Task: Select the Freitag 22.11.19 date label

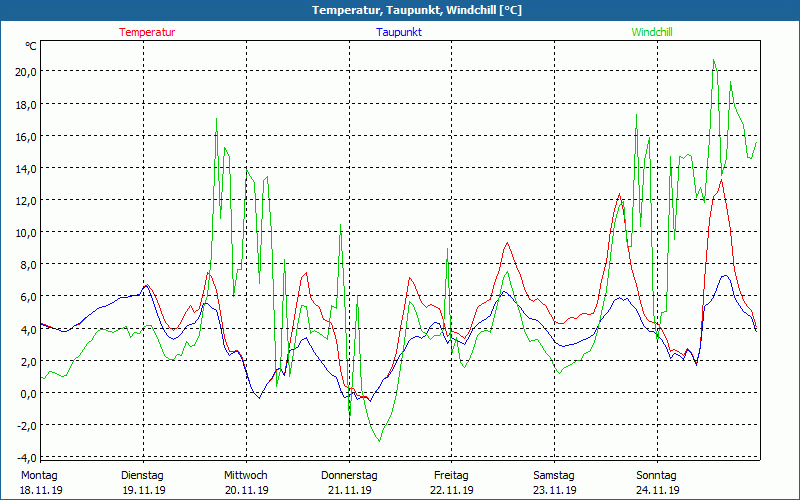Action: [451, 483]
